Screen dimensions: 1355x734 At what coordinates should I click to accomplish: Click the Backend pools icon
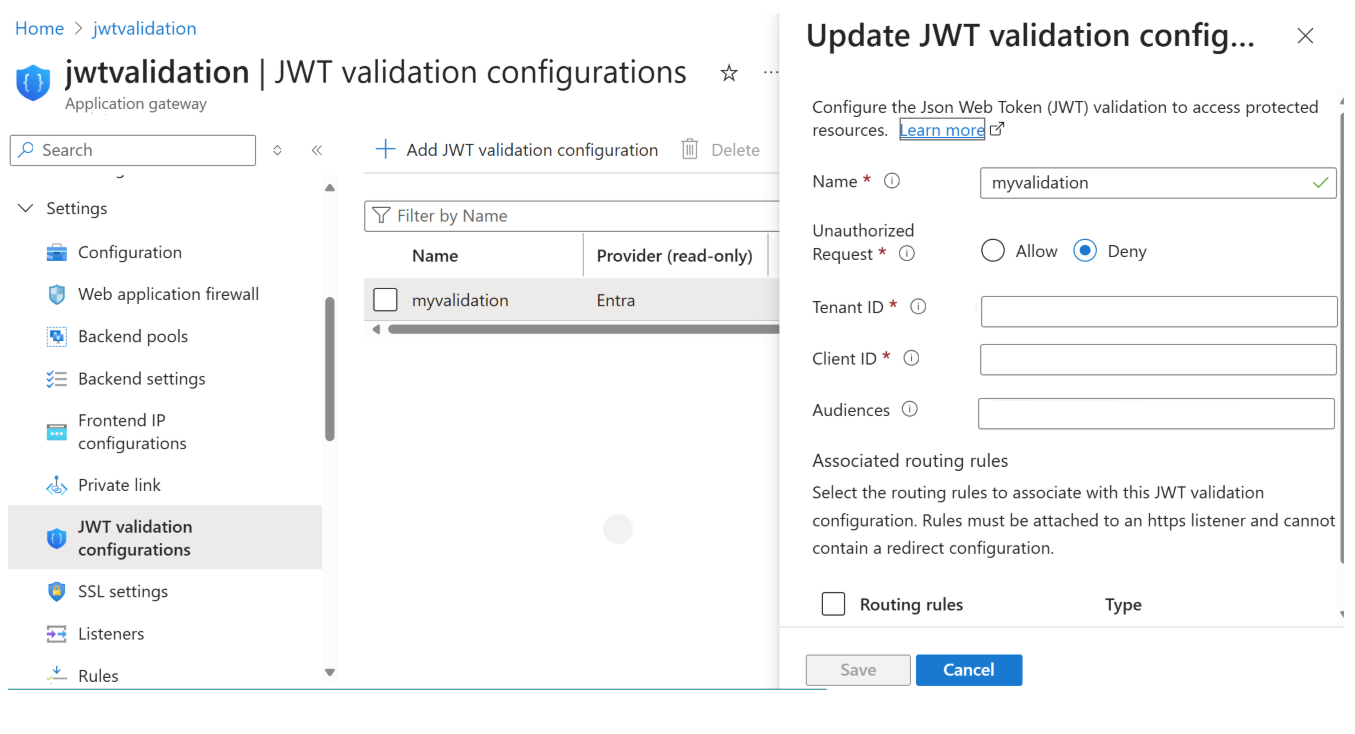click(56, 336)
